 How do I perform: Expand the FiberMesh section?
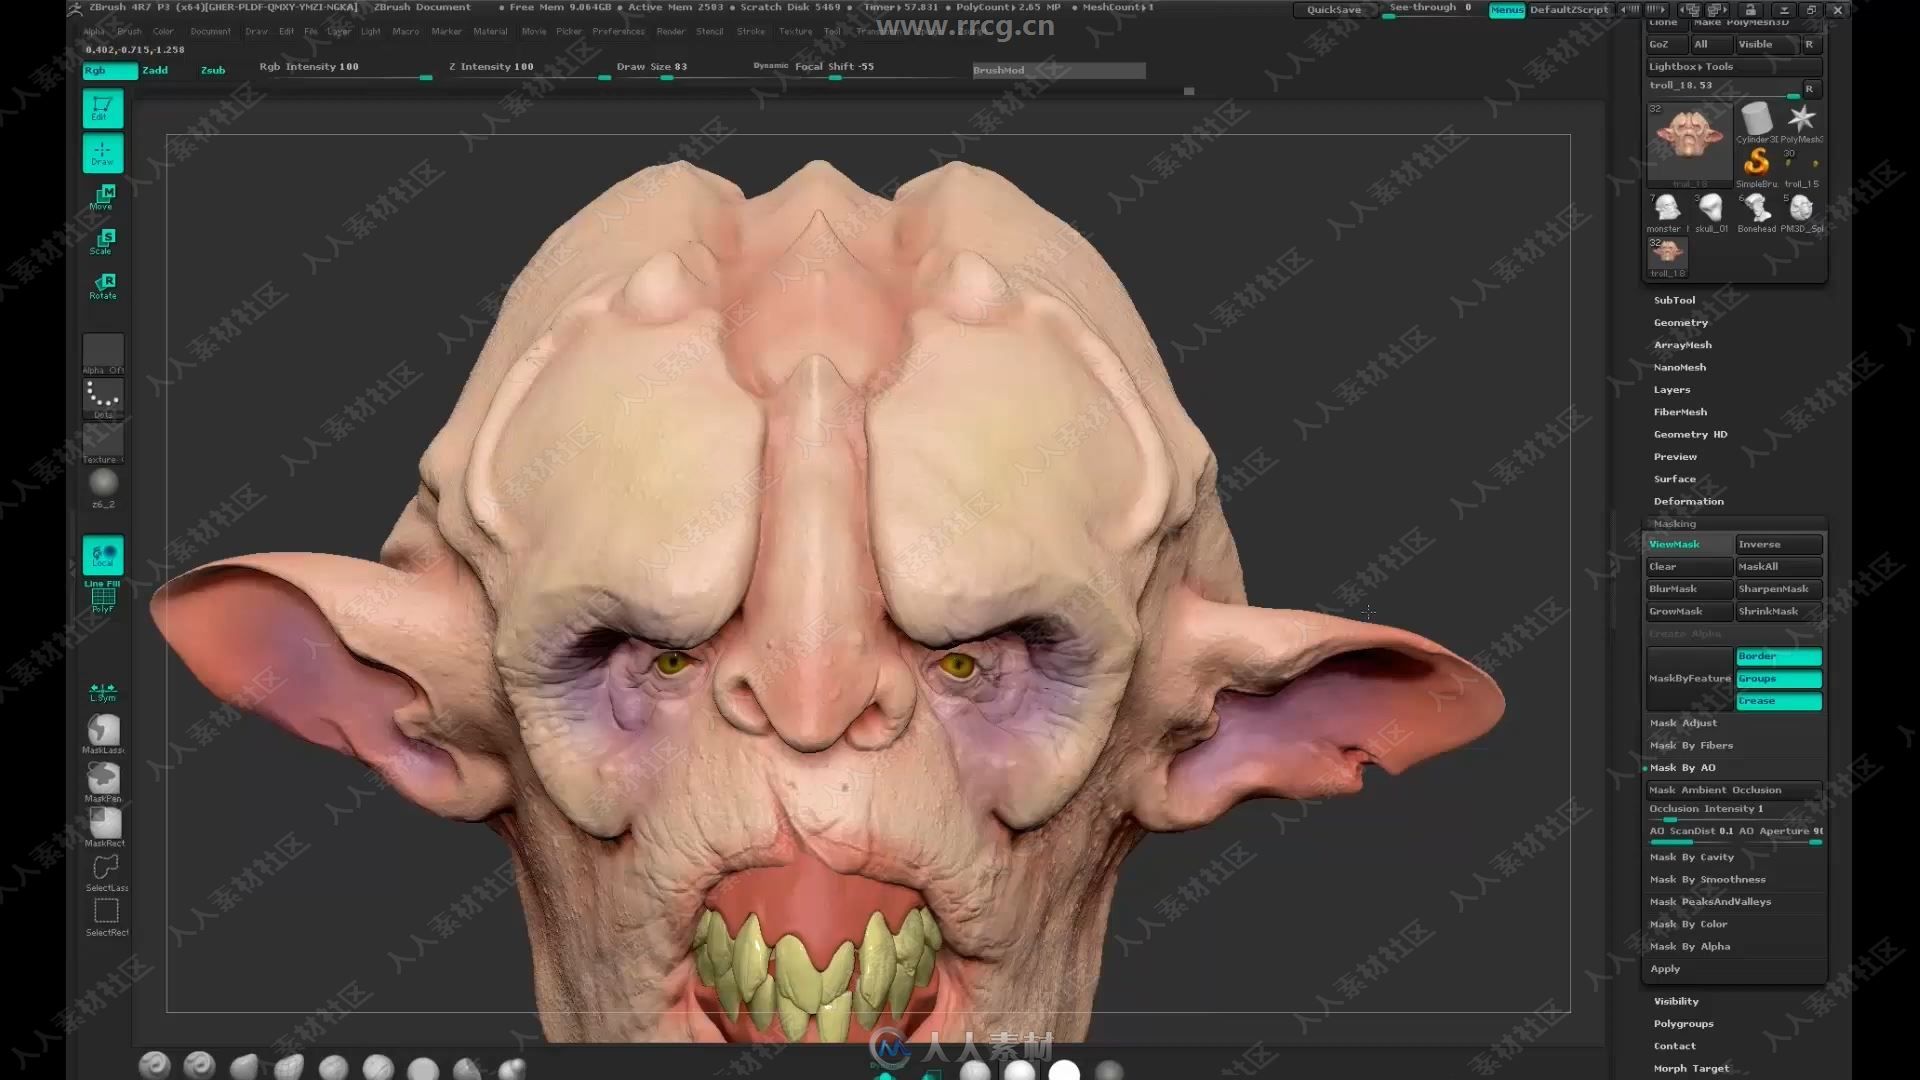coord(1681,411)
